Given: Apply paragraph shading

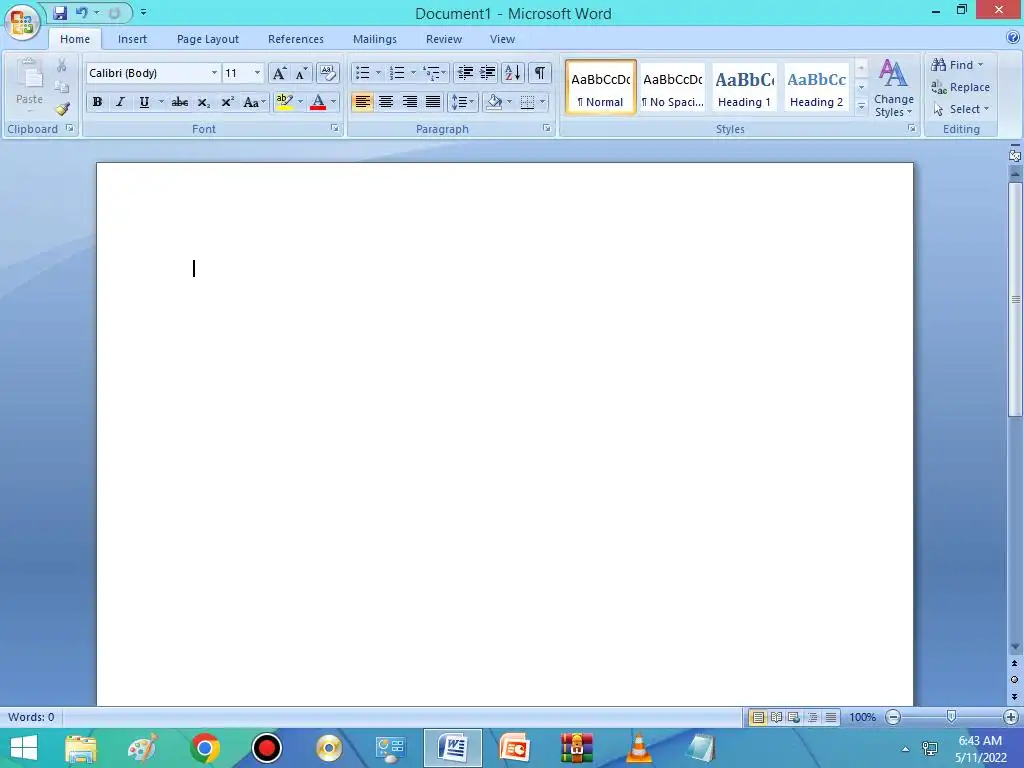Looking at the screenshot, I should (x=494, y=102).
